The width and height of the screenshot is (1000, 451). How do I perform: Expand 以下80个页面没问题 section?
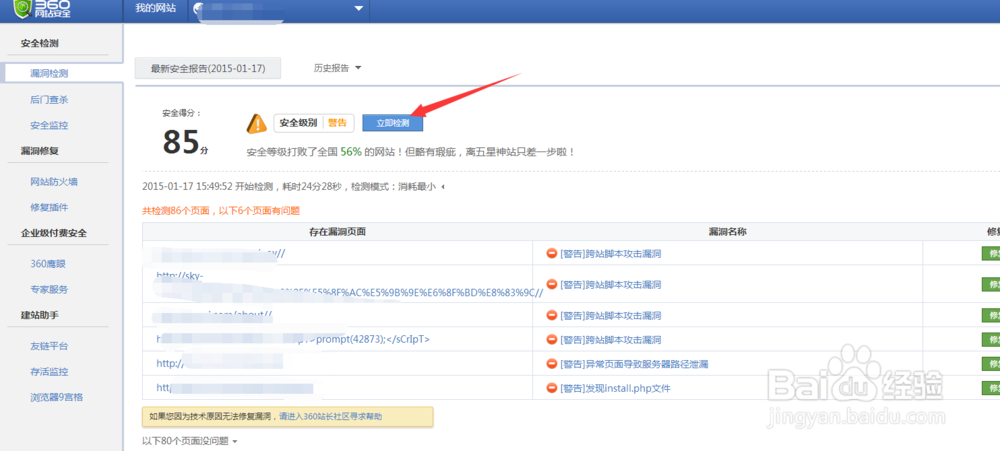click(x=189, y=441)
